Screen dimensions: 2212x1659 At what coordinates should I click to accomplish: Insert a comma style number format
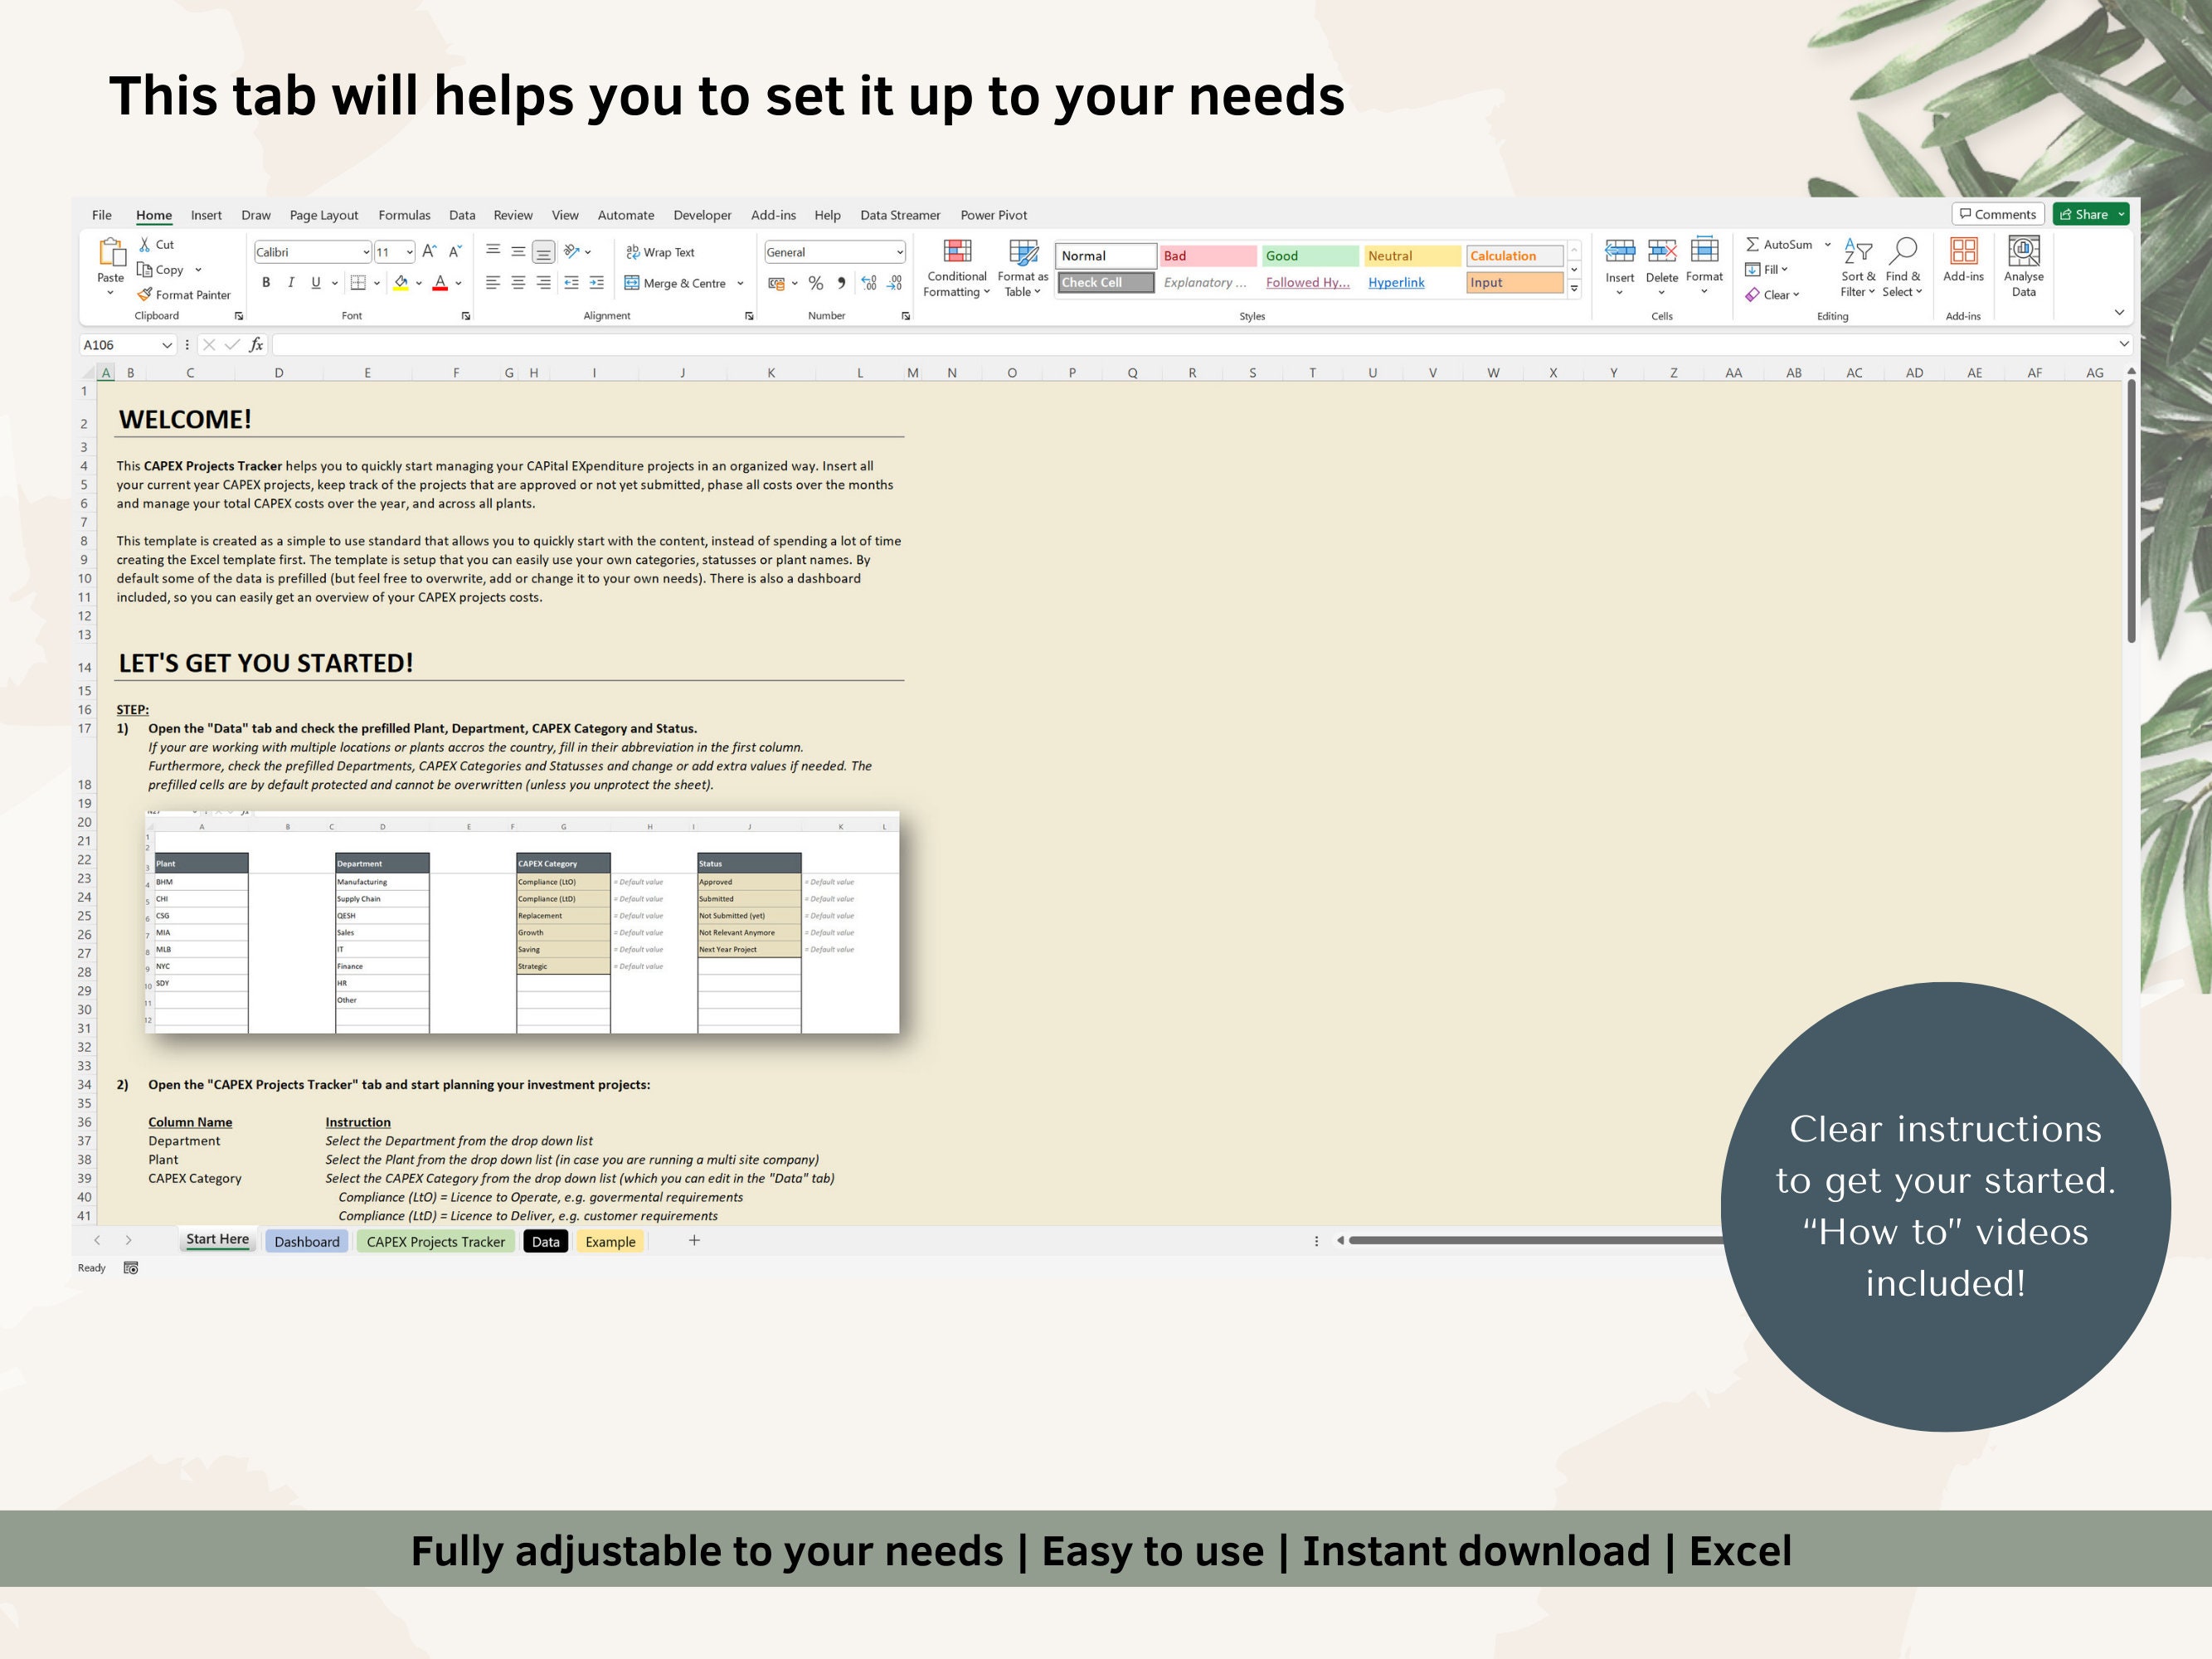(x=841, y=283)
